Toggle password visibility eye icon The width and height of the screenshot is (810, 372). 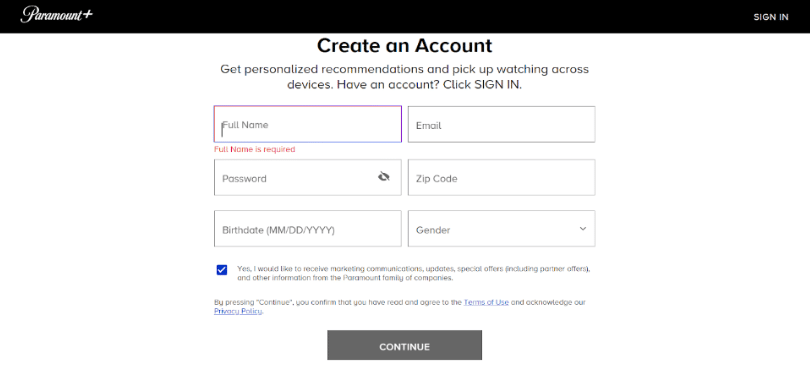pos(383,177)
